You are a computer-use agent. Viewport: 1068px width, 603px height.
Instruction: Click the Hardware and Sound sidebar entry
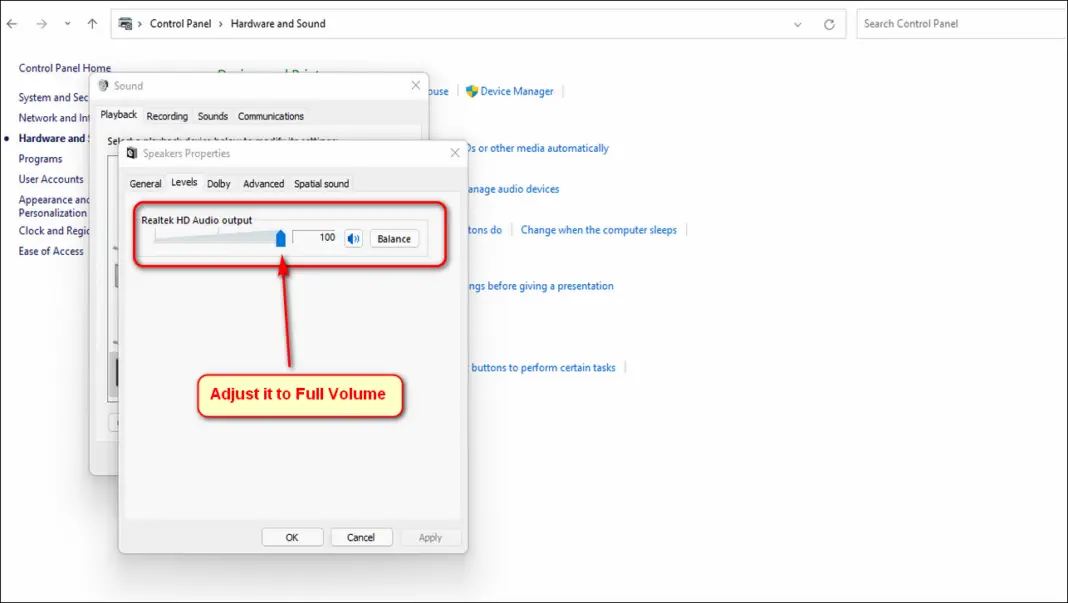point(52,138)
